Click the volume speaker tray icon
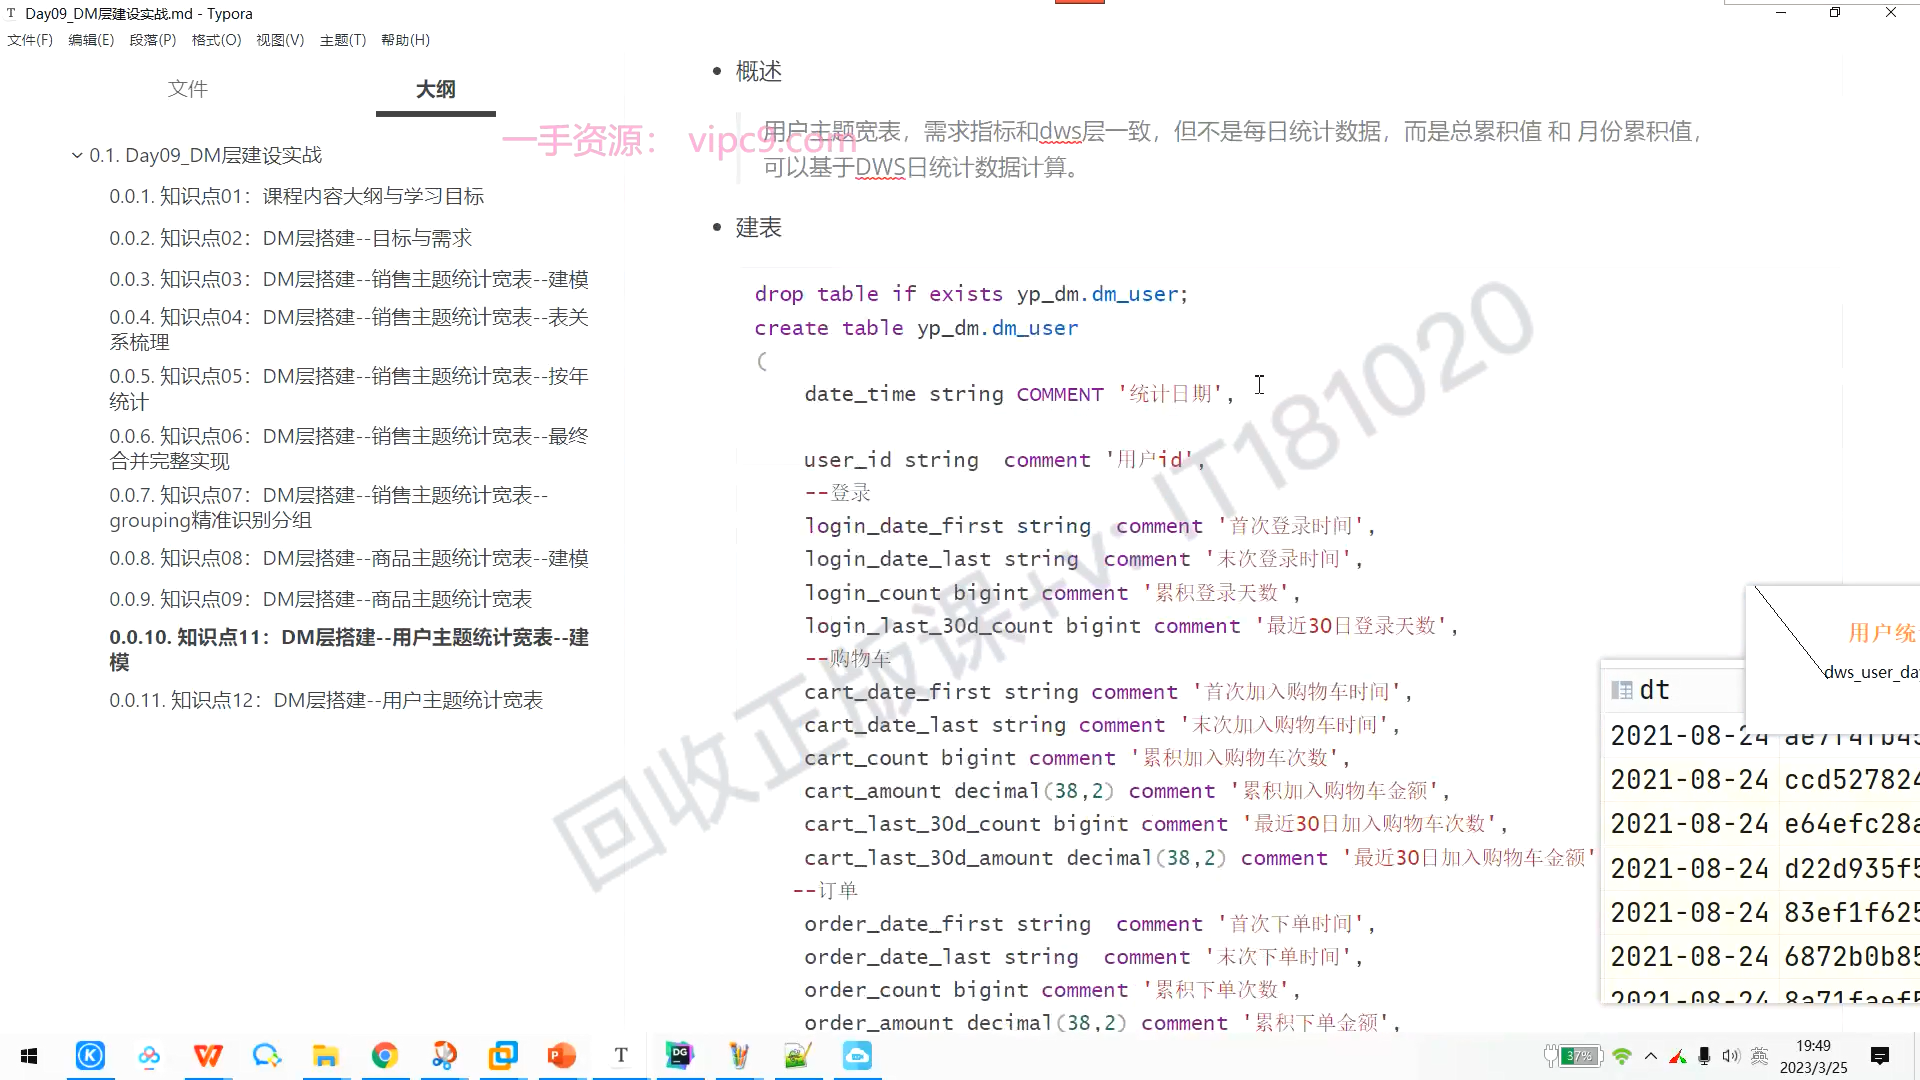The height and width of the screenshot is (1080, 1920). click(1731, 1056)
